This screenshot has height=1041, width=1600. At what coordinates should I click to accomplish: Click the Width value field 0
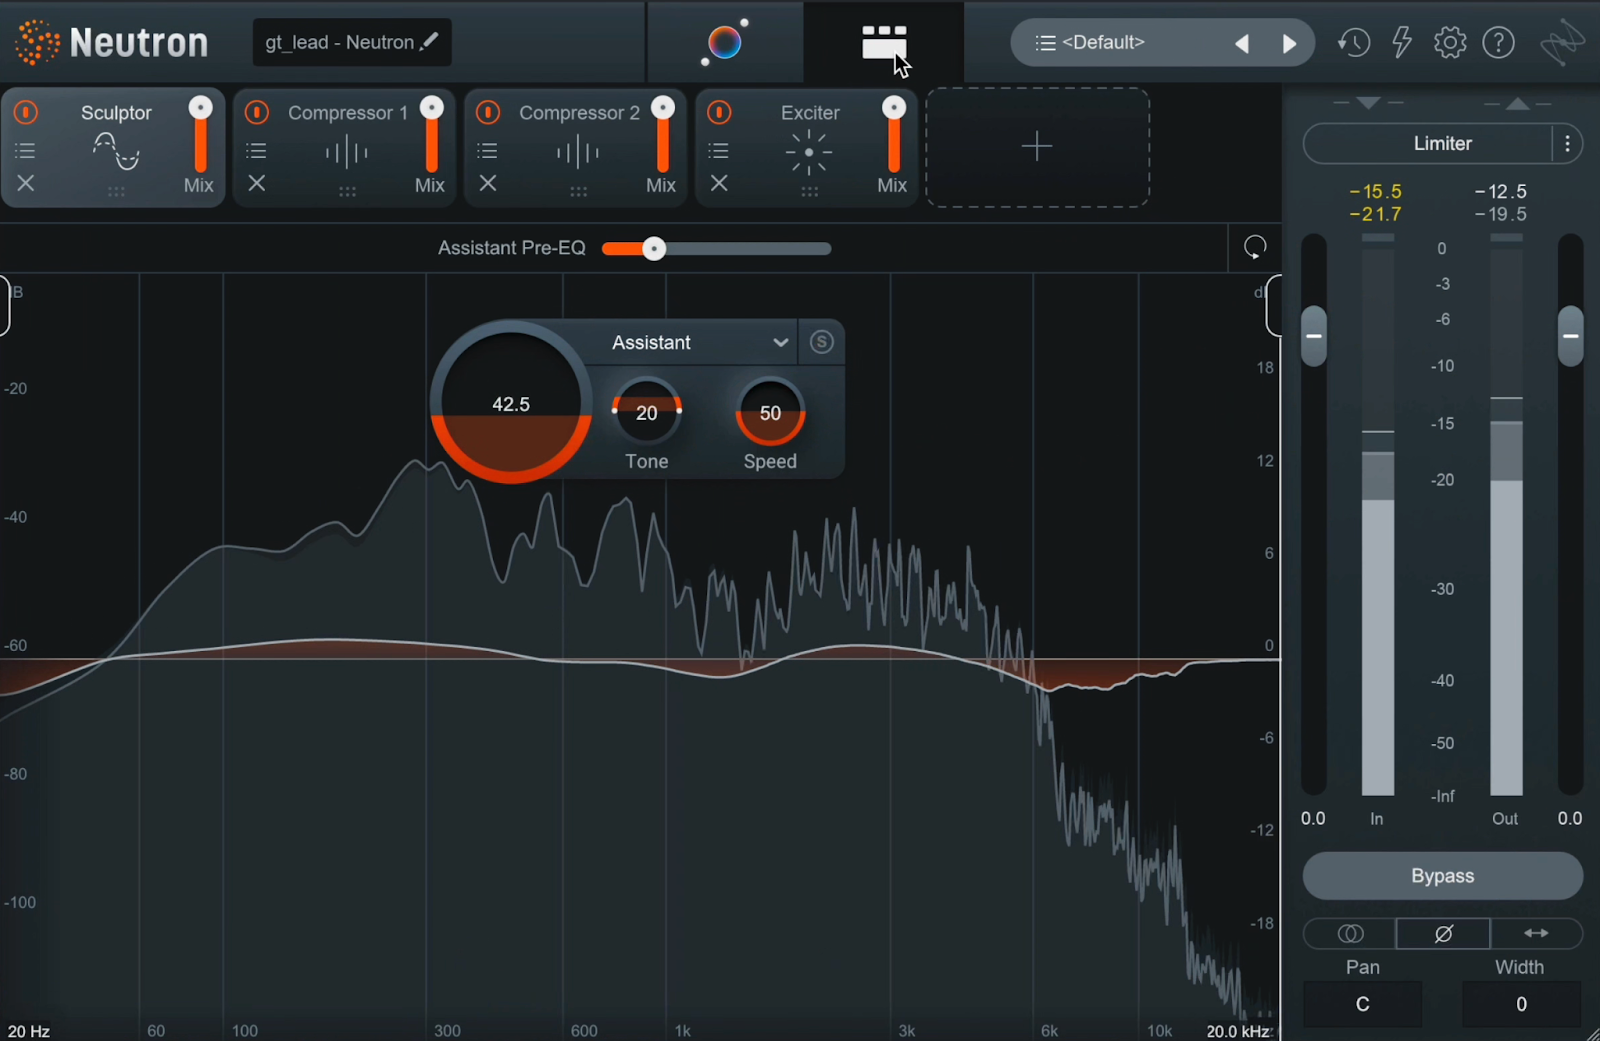[x=1521, y=1004]
